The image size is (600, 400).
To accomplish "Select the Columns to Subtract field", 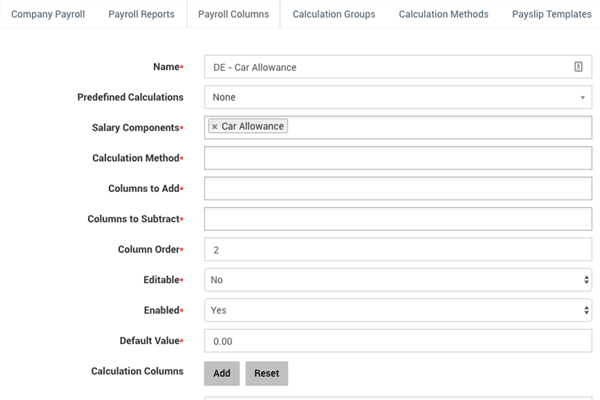I will (398, 219).
